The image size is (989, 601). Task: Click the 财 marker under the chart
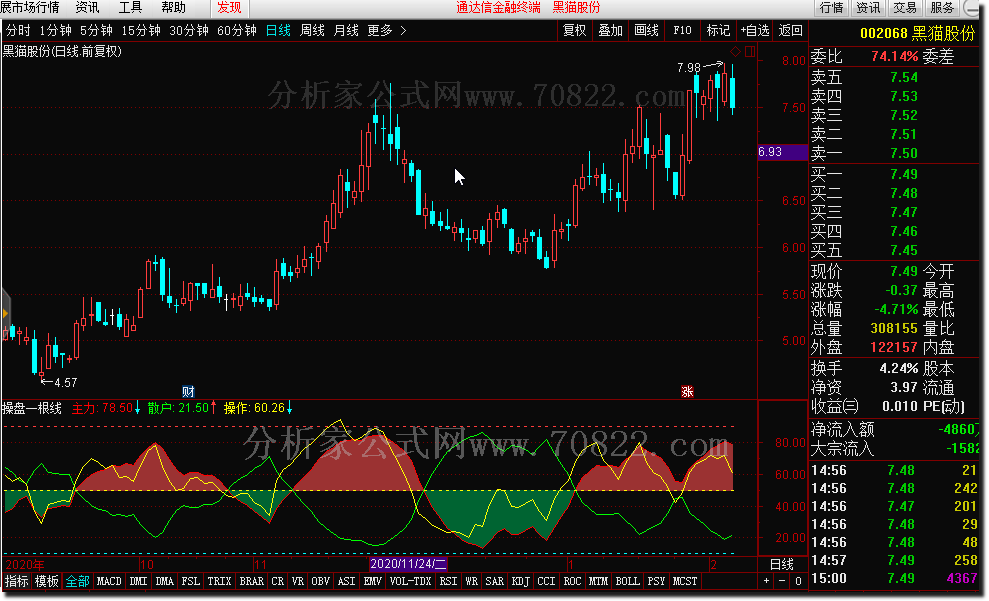point(188,392)
